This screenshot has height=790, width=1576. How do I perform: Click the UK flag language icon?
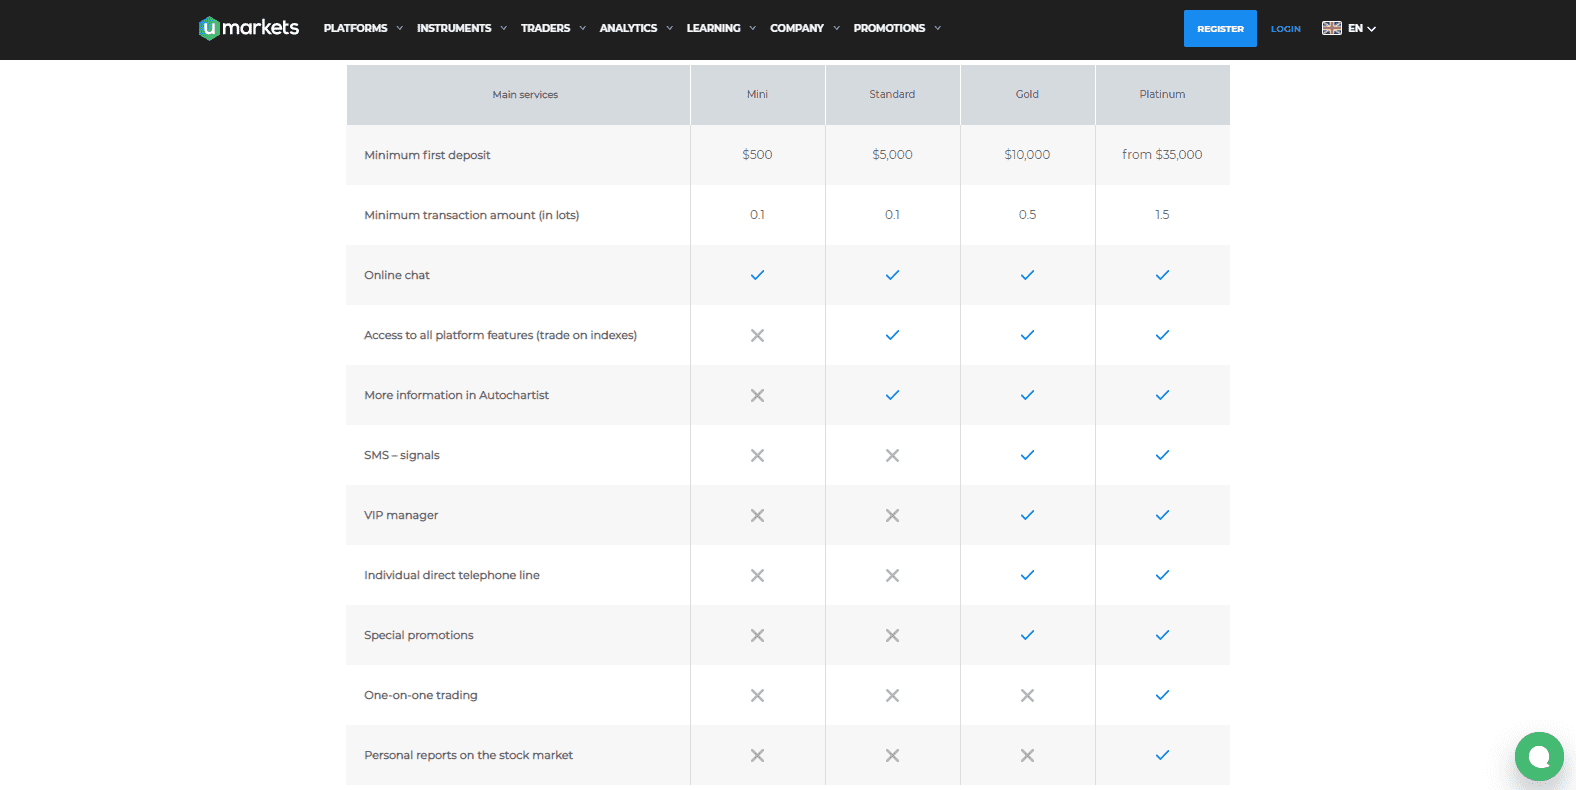pos(1331,28)
